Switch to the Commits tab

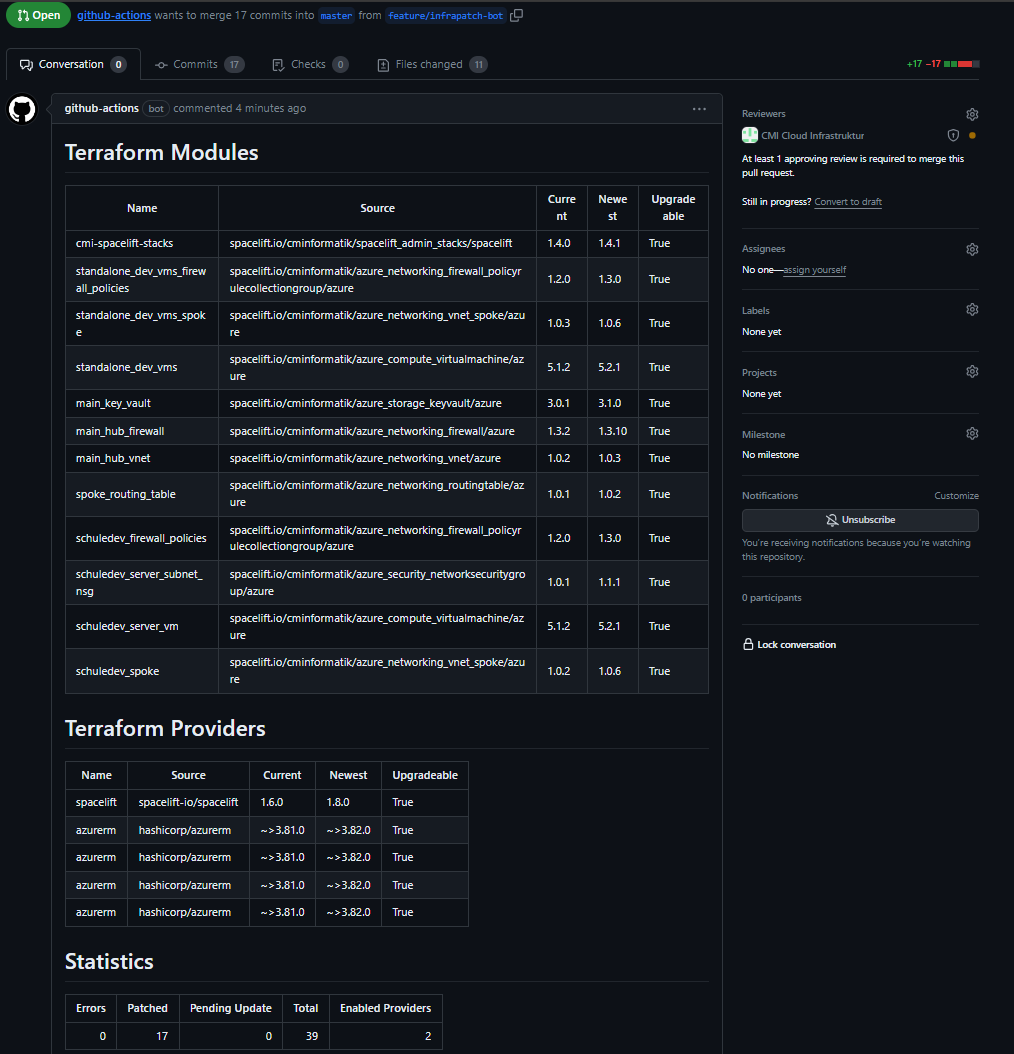pyautogui.click(x=199, y=65)
